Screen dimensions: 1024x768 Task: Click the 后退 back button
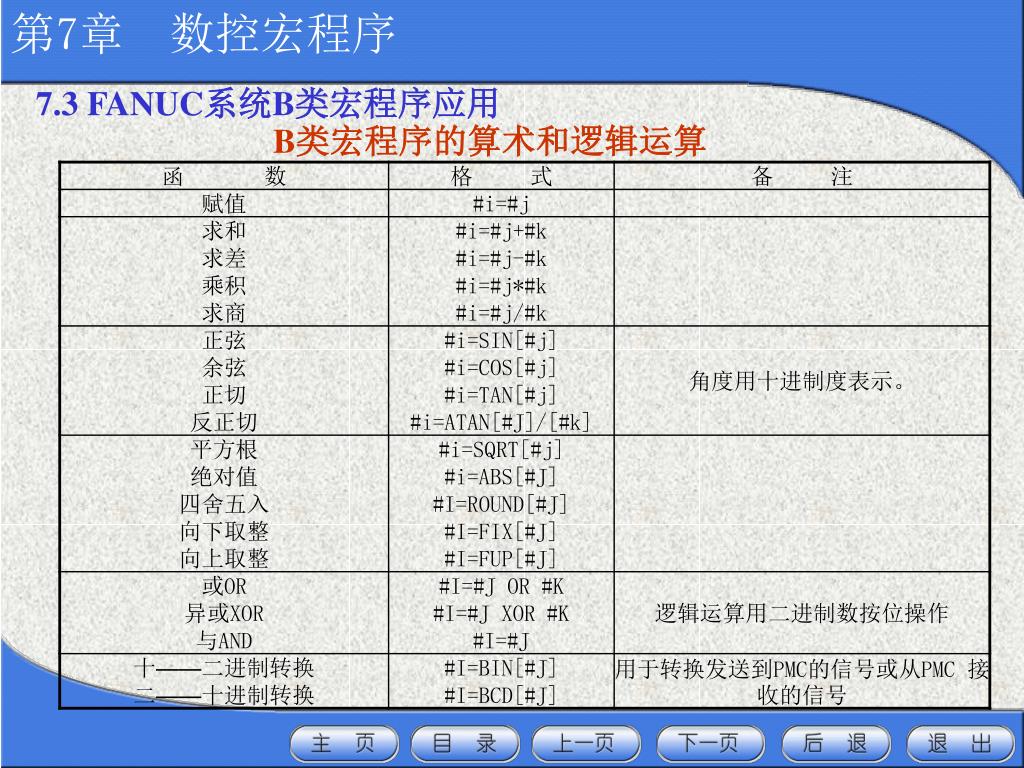835,743
